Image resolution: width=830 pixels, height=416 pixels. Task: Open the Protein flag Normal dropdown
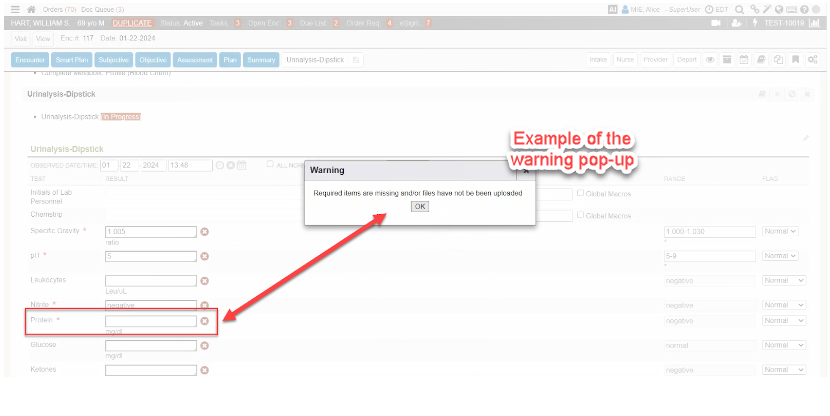[780, 321]
